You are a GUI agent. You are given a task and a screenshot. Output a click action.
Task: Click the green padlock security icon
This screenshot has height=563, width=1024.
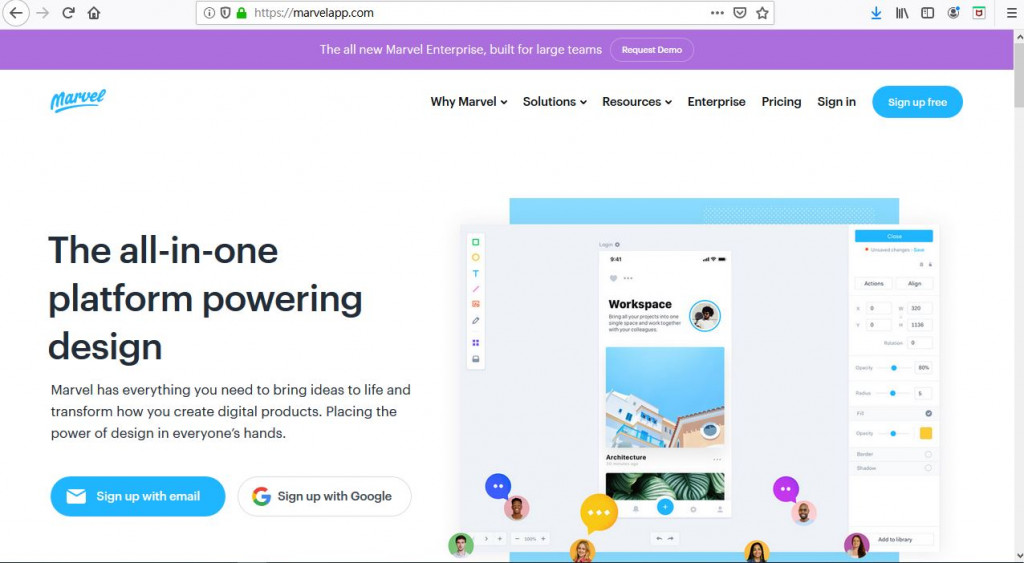click(242, 13)
